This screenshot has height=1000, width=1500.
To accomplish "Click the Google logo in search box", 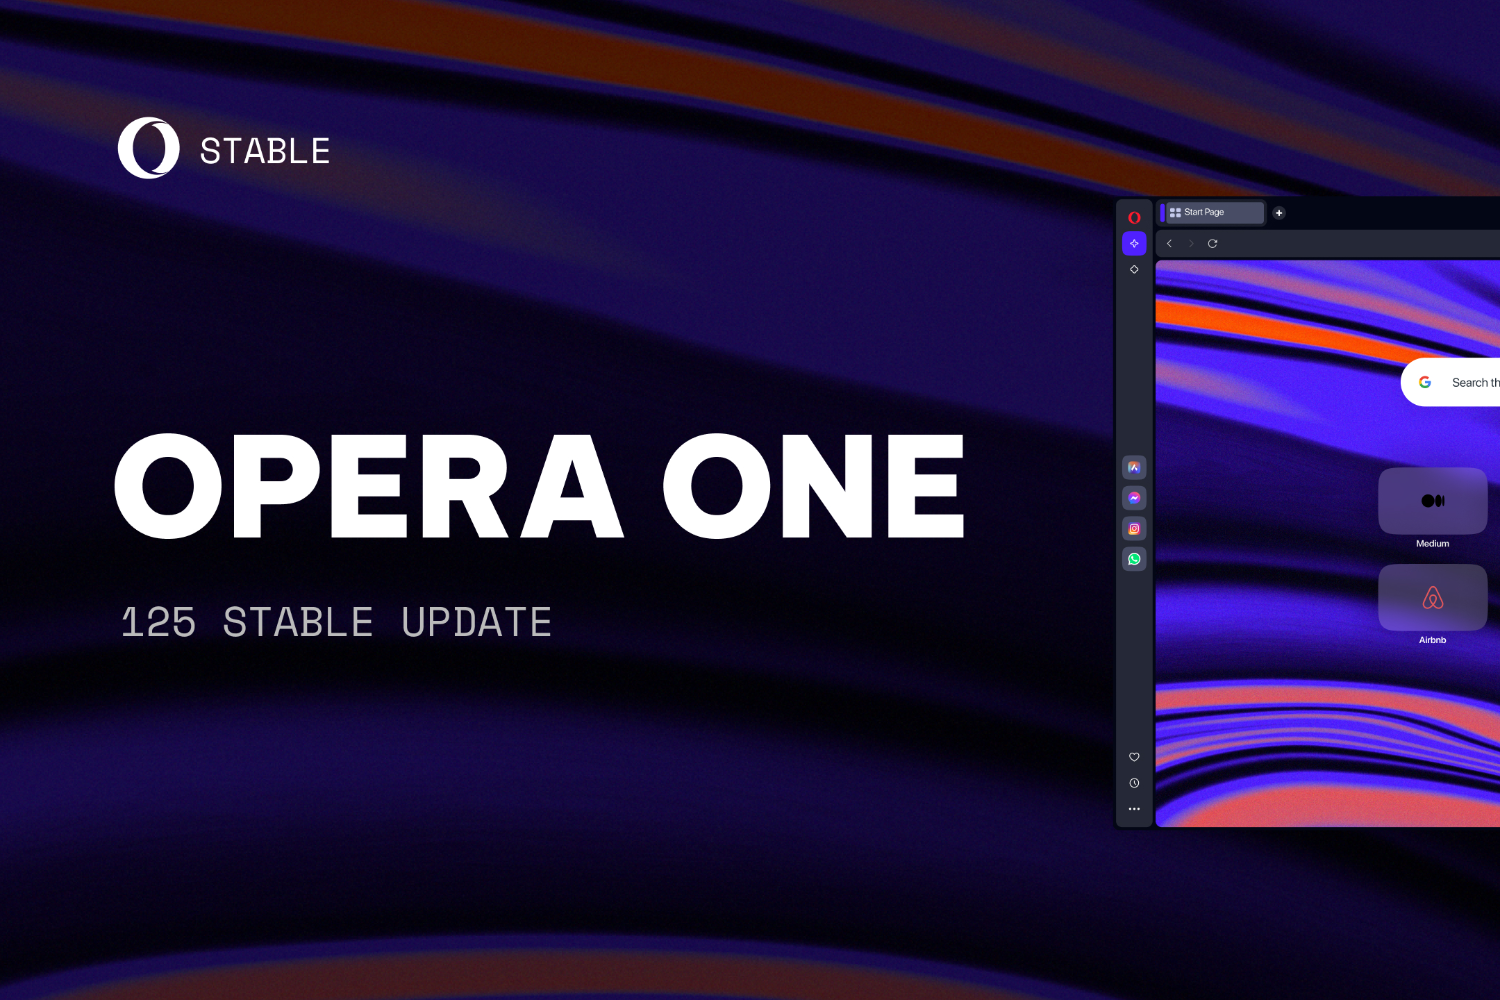I will point(1425,382).
